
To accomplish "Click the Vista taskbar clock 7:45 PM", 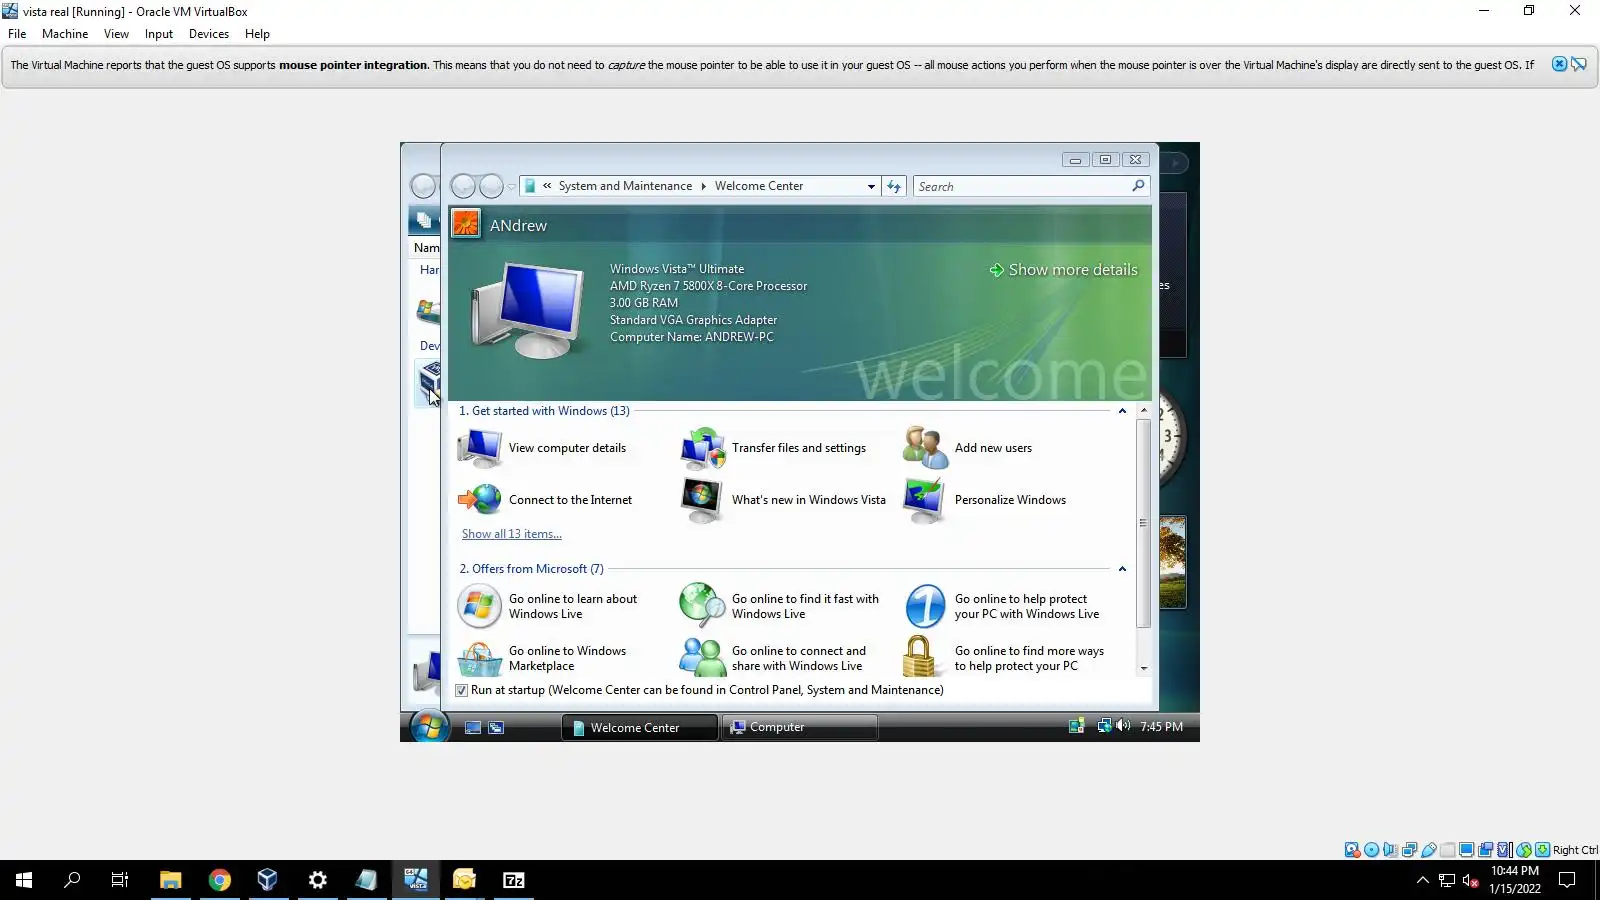I will coord(1161,727).
